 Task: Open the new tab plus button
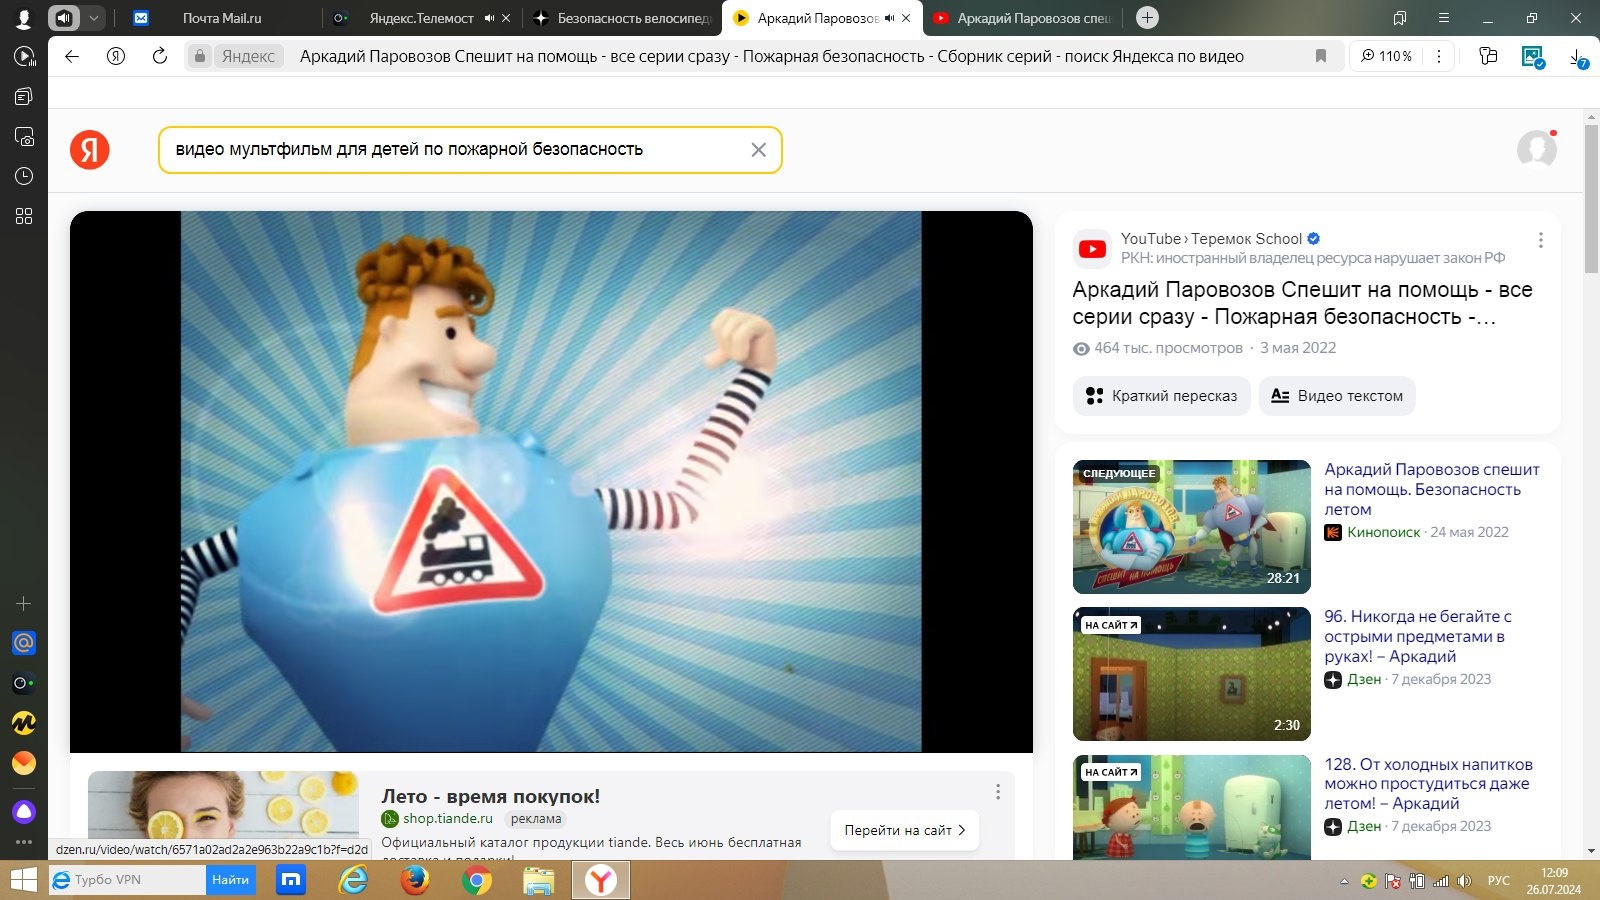point(1148,17)
